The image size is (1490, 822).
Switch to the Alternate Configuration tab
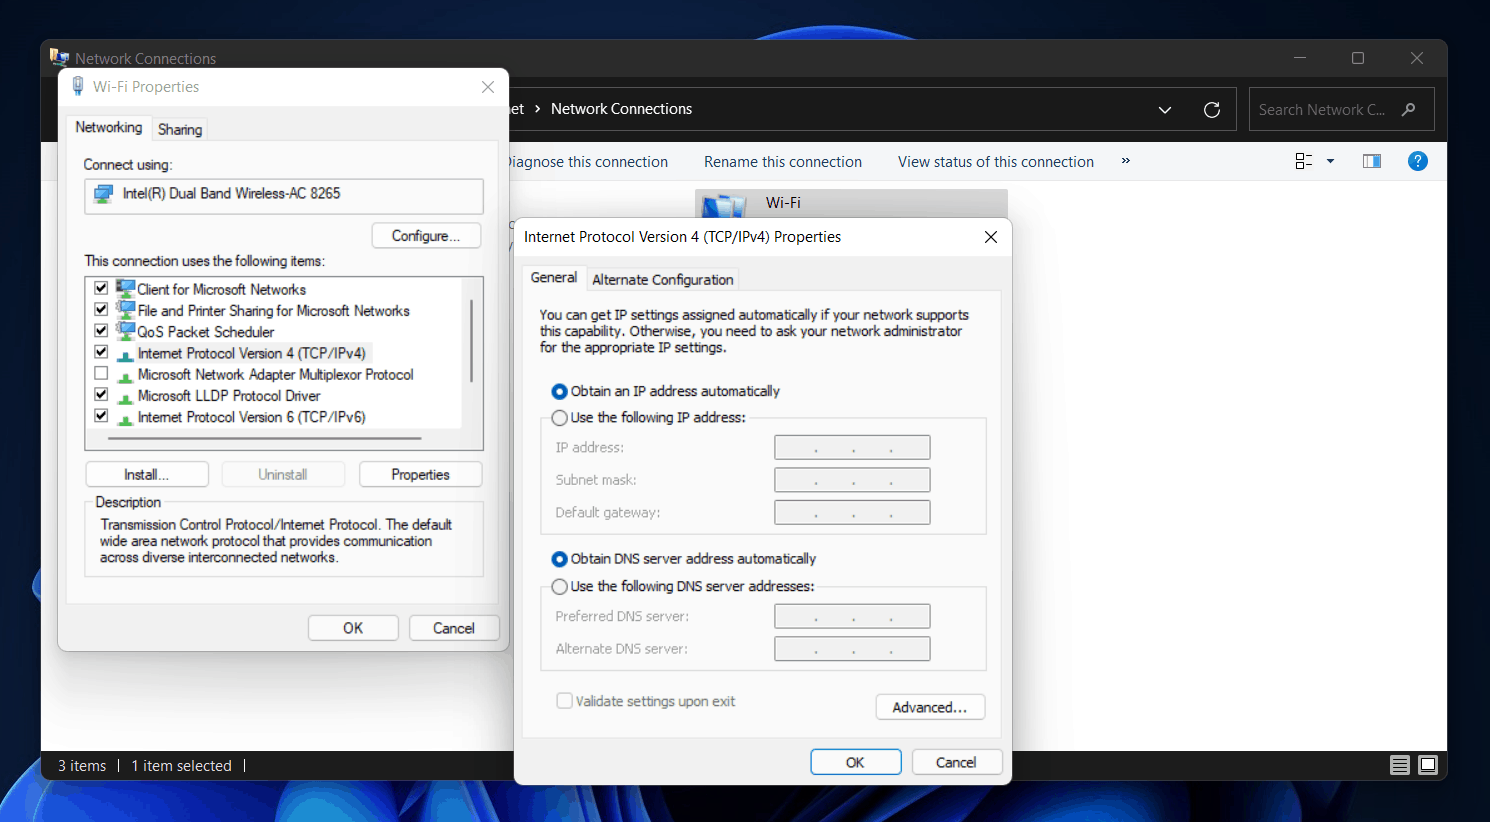tap(662, 280)
